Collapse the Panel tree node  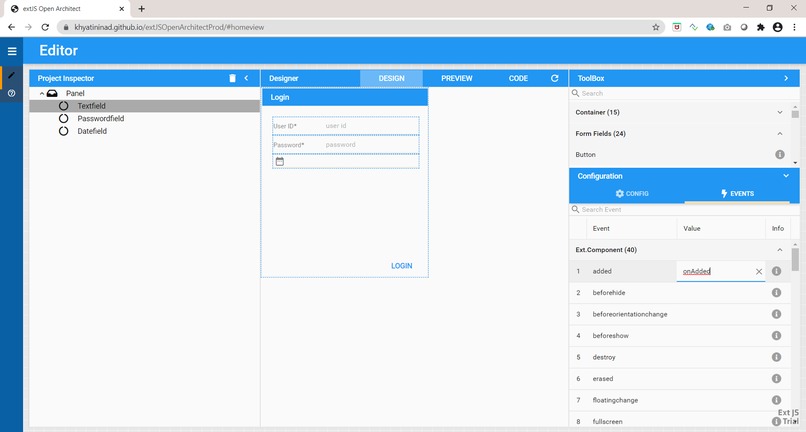42,94
